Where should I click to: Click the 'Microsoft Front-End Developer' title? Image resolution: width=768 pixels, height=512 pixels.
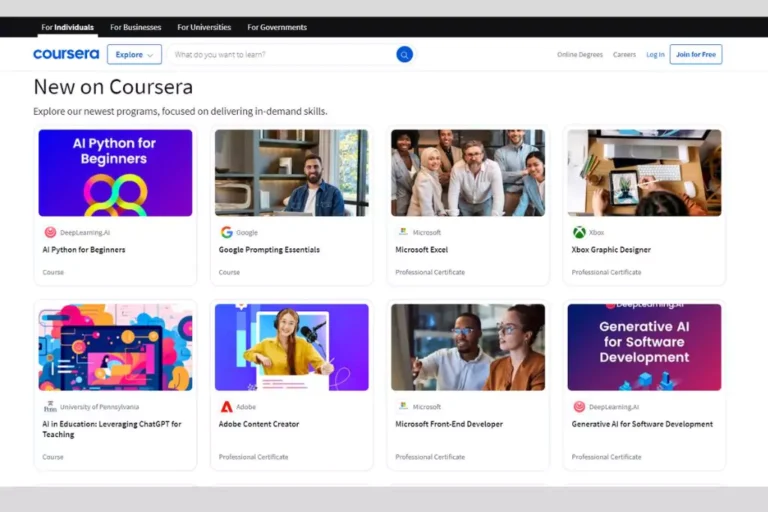tap(449, 424)
